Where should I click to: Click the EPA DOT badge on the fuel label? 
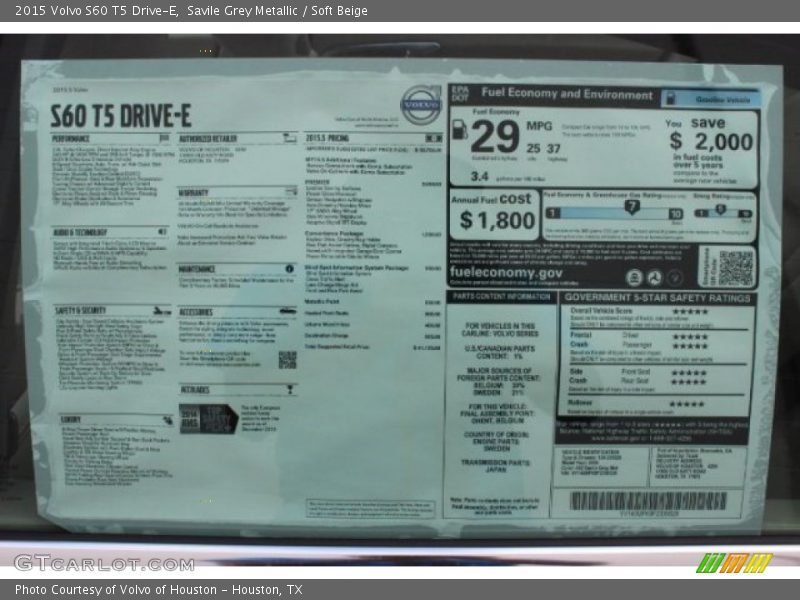[x=458, y=91]
